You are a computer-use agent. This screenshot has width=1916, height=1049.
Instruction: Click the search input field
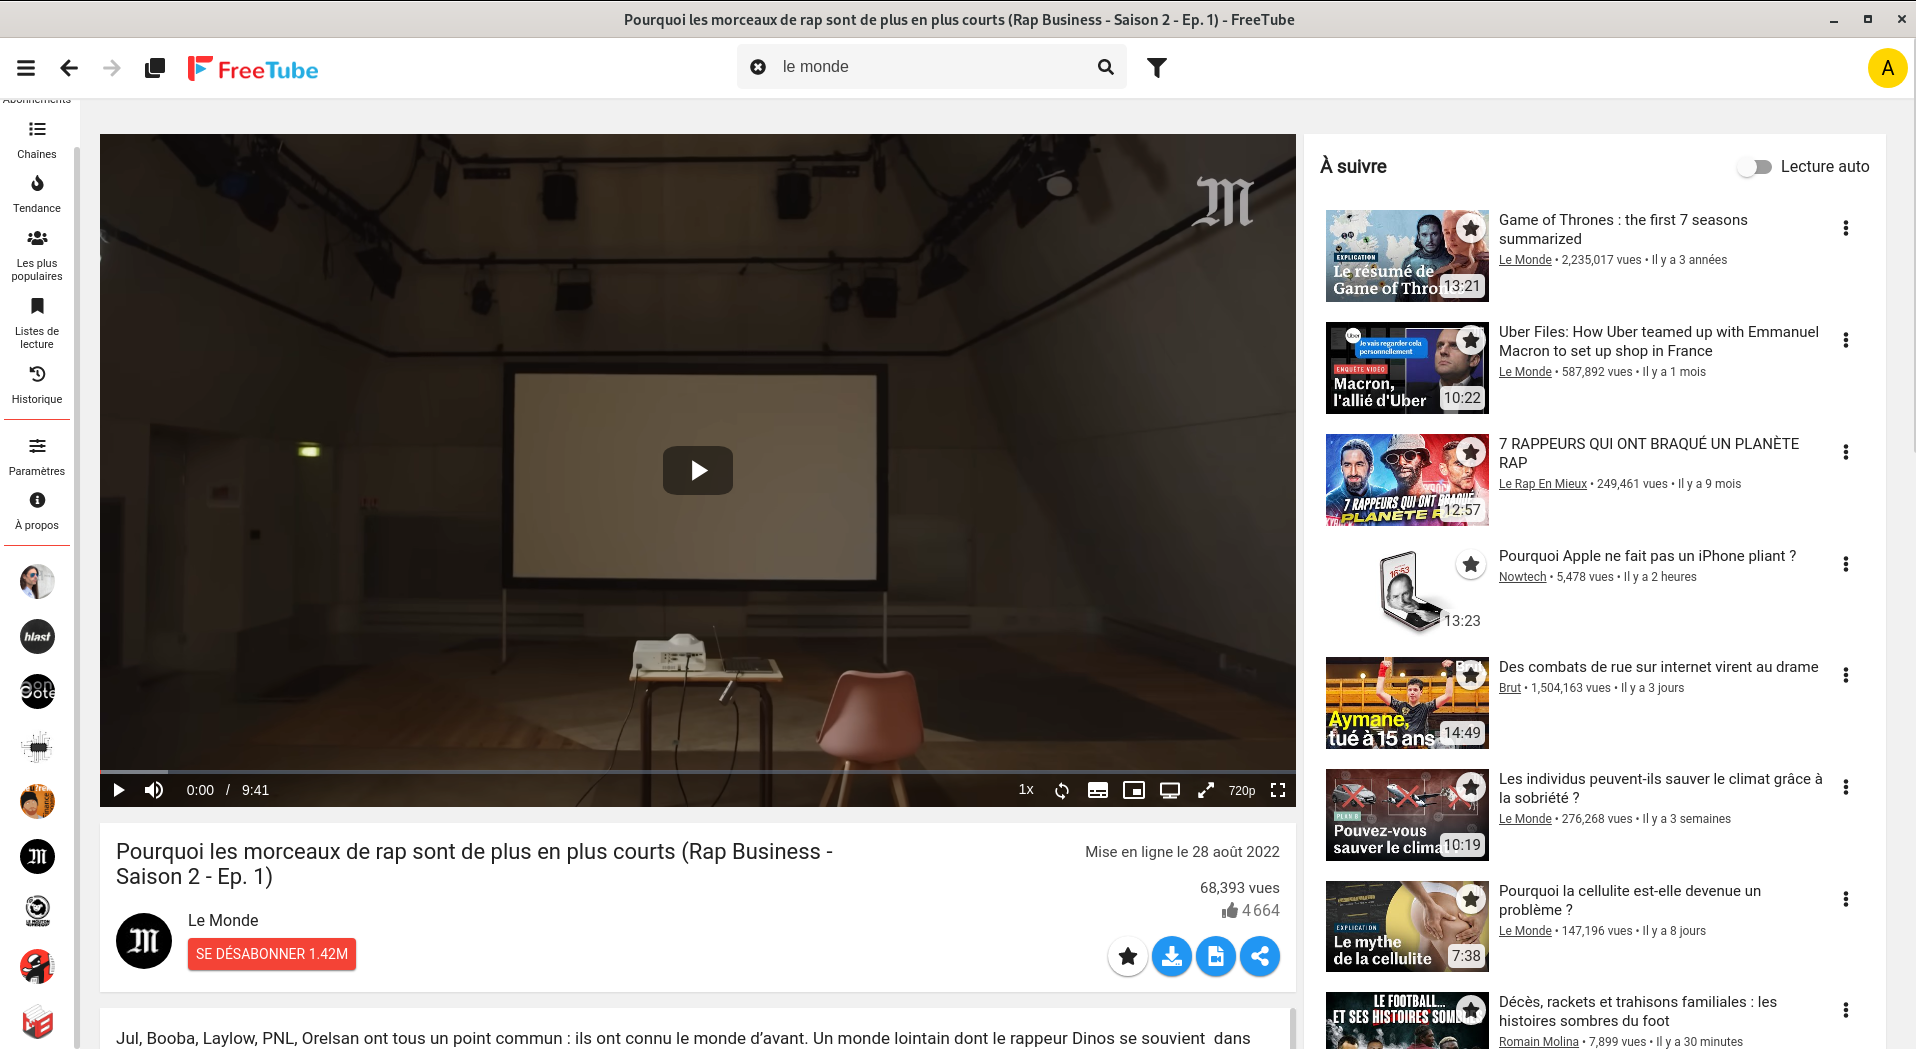[932, 67]
